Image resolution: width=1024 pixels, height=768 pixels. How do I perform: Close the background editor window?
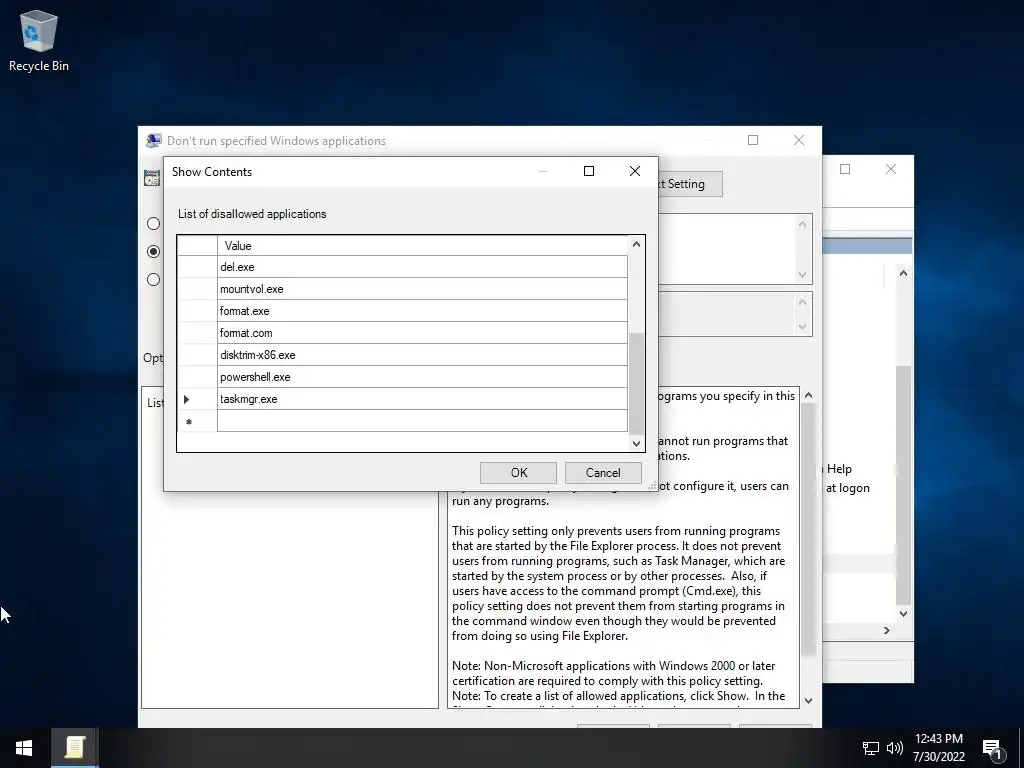pos(891,169)
